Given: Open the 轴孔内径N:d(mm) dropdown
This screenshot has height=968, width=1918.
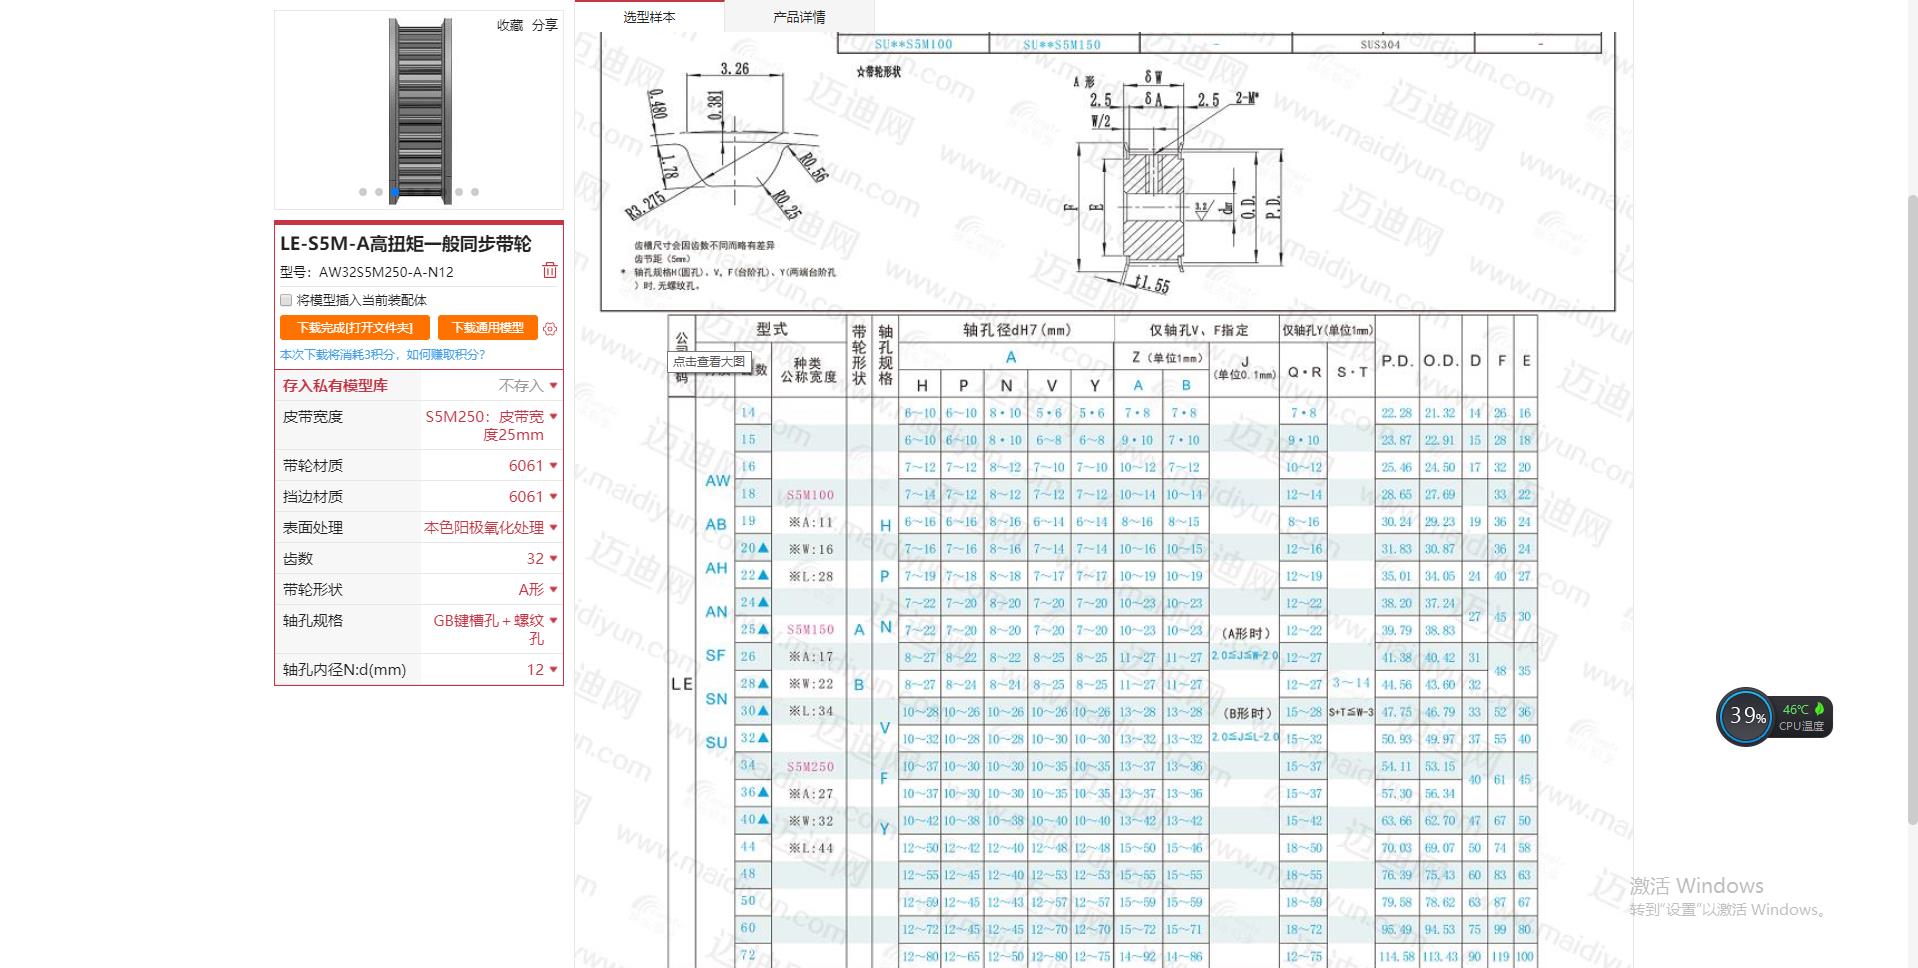Looking at the screenshot, I should coord(491,670).
